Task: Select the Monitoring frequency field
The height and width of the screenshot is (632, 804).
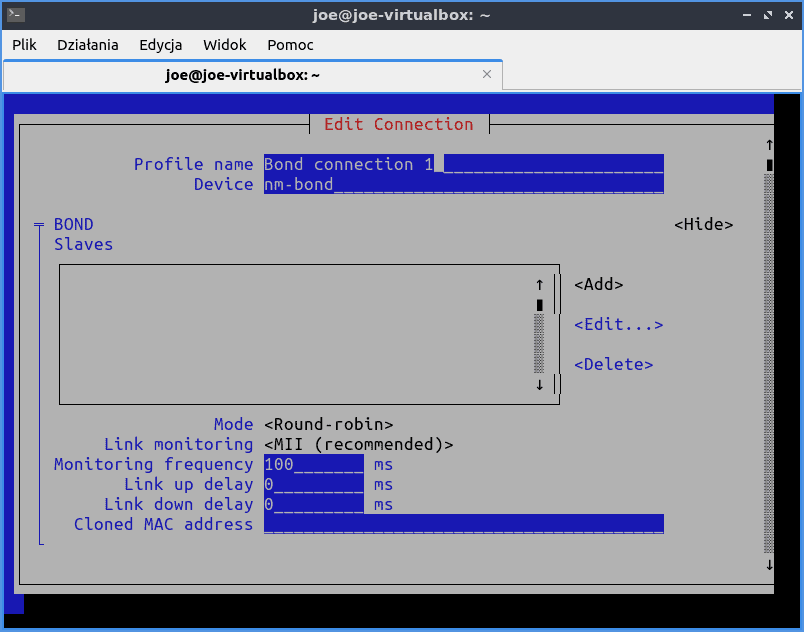Action: pyautogui.click(x=310, y=464)
